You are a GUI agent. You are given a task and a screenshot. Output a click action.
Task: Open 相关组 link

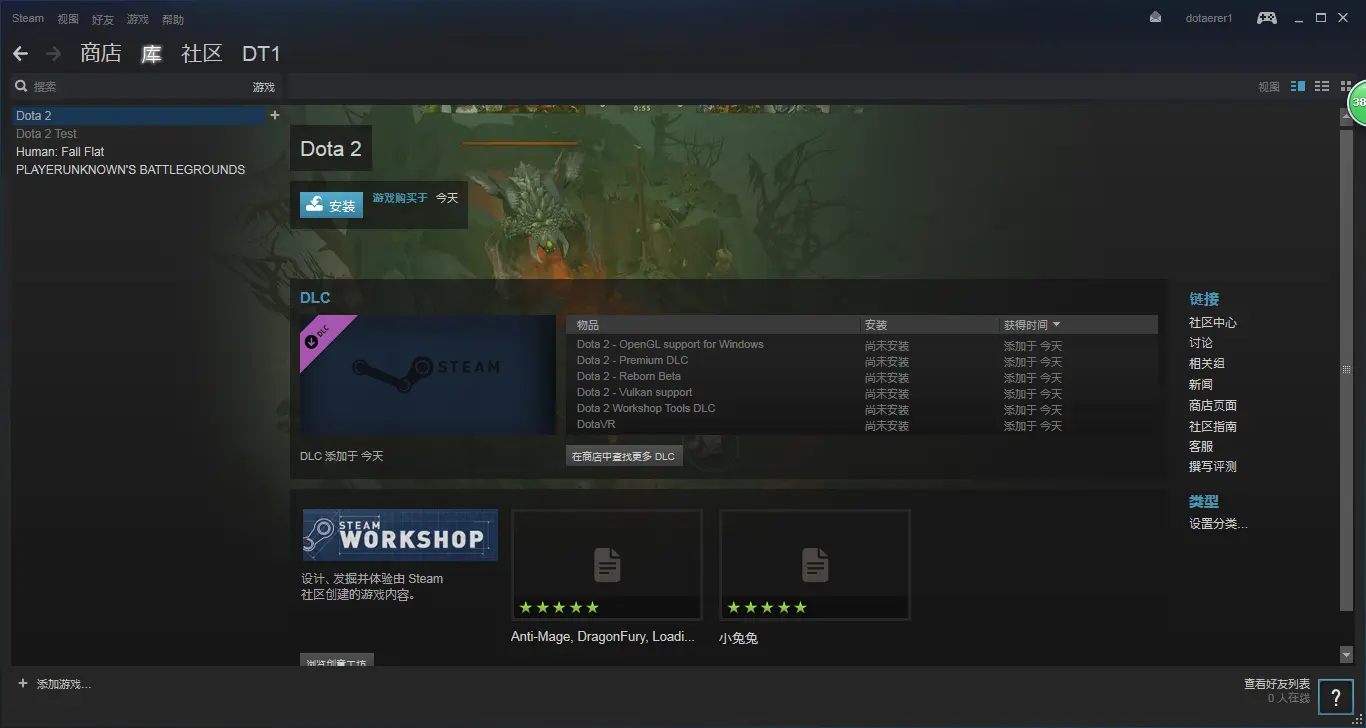click(1207, 364)
